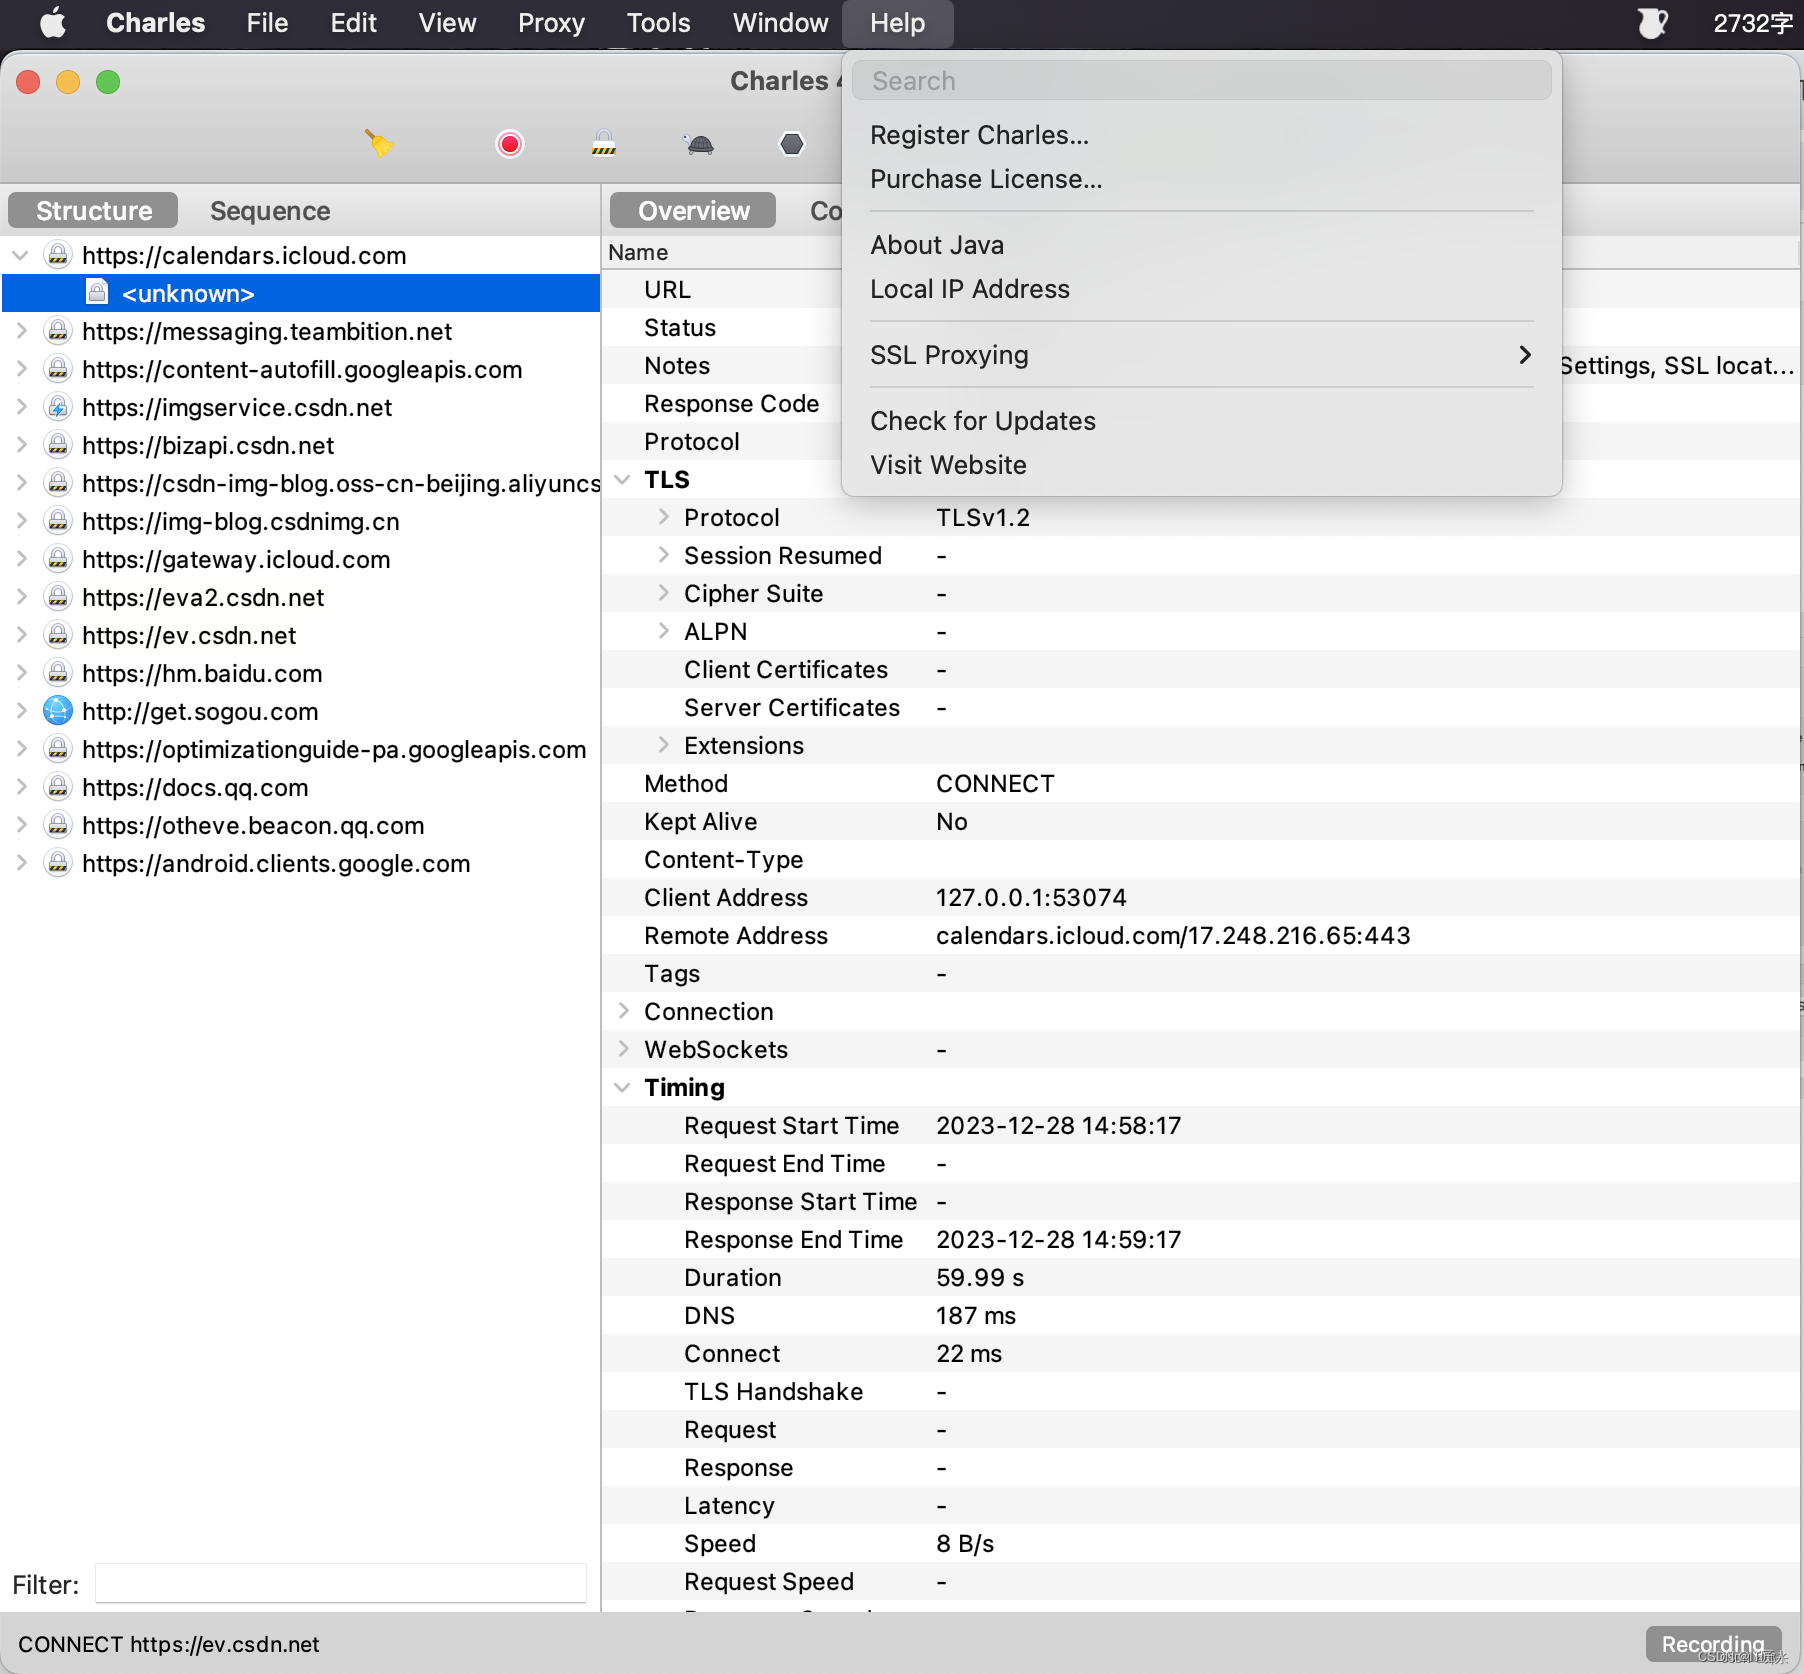Screen dimensions: 1804x1674
Task: Expand the Cipher Suite row
Action: pyautogui.click(x=663, y=593)
